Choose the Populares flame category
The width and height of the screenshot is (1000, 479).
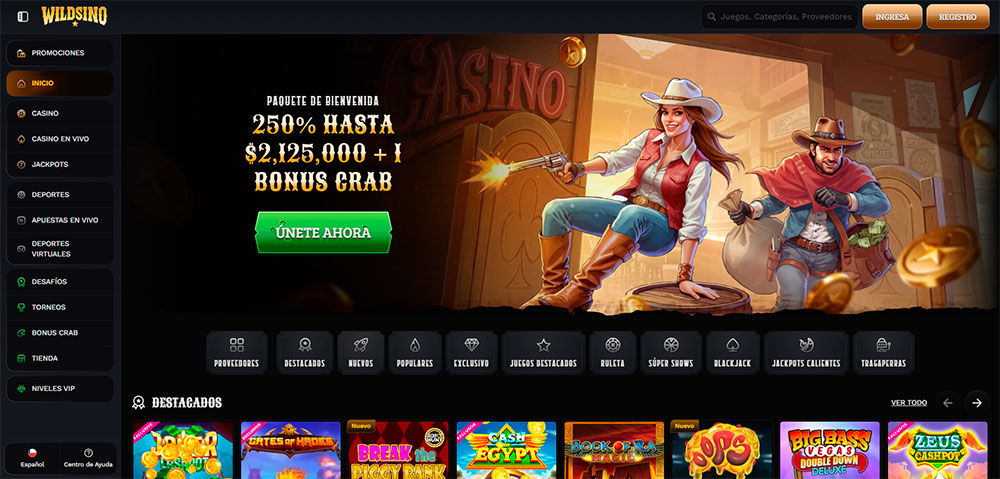(415, 353)
